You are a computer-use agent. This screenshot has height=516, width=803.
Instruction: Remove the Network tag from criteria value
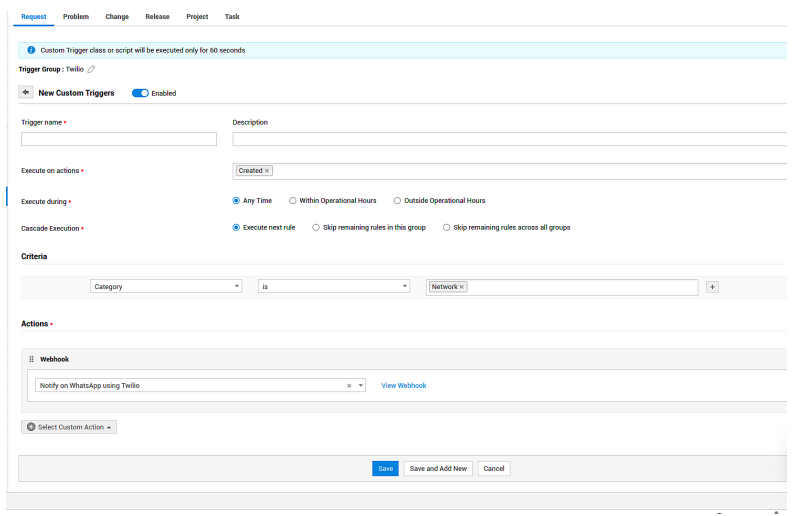(462, 287)
